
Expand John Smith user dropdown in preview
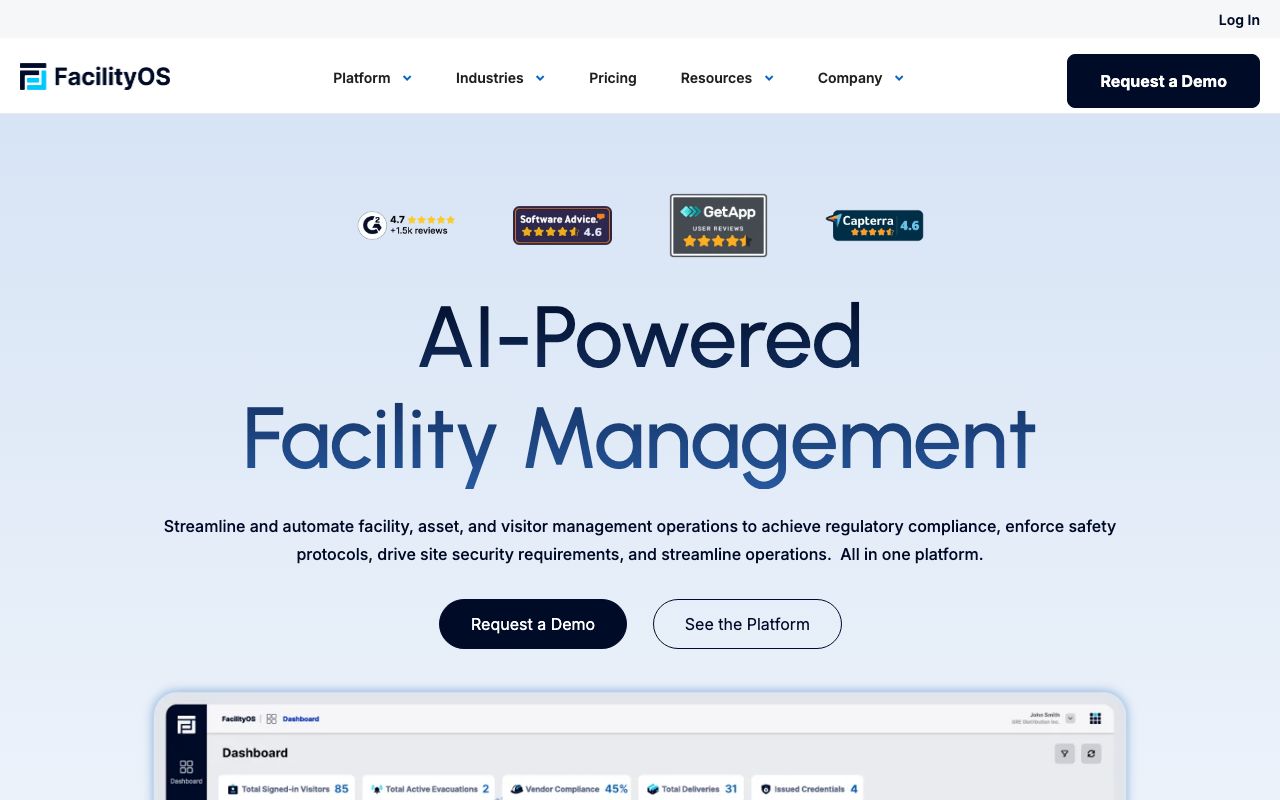[x=1070, y=718]
